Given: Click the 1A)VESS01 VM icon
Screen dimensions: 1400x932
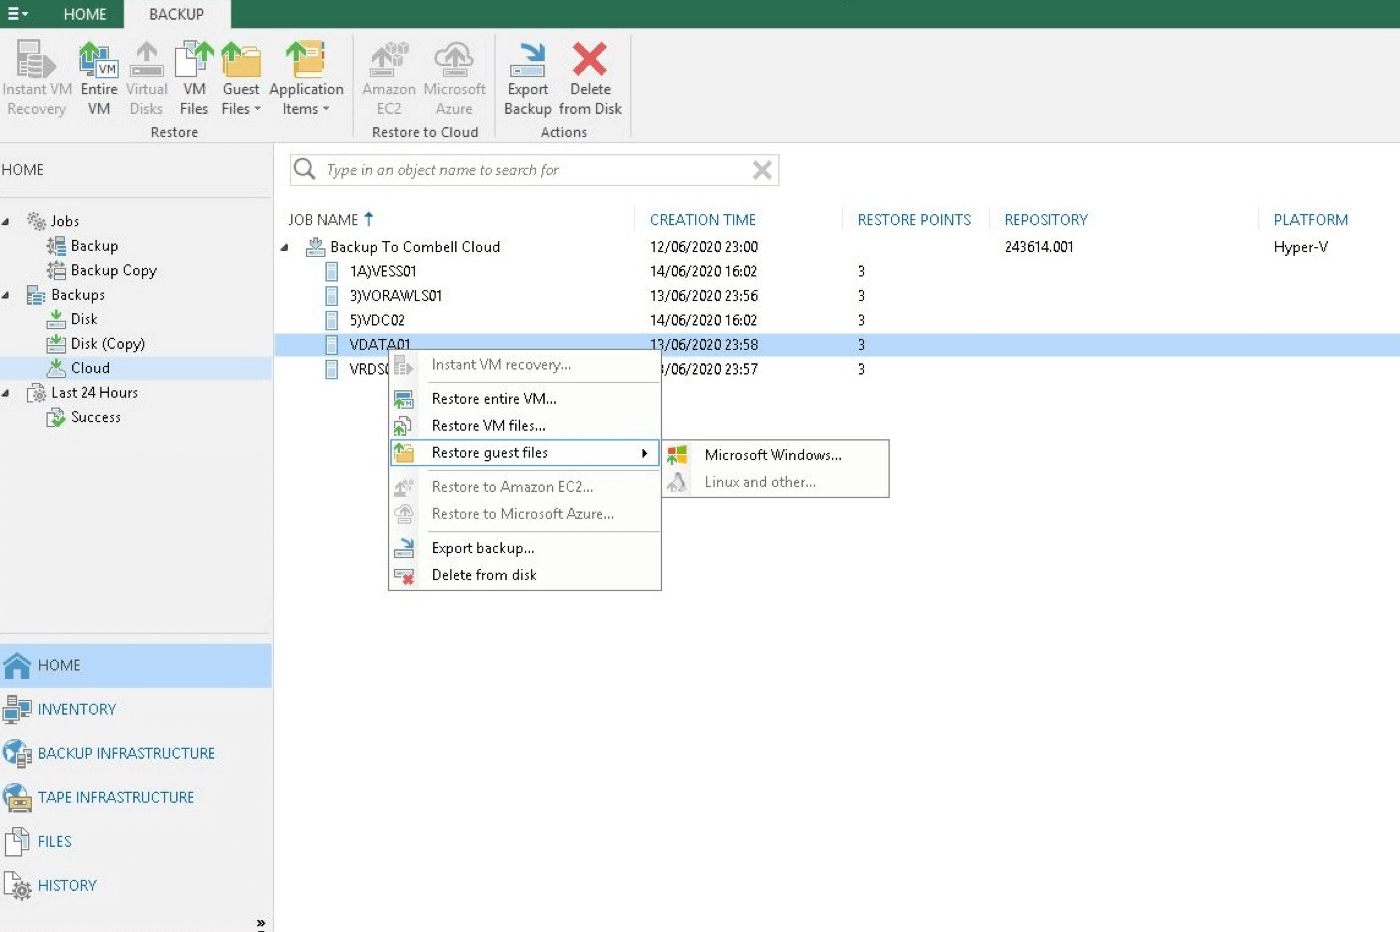Looking at the screenshot, I should pyautogui.click(x=331, y=271).
